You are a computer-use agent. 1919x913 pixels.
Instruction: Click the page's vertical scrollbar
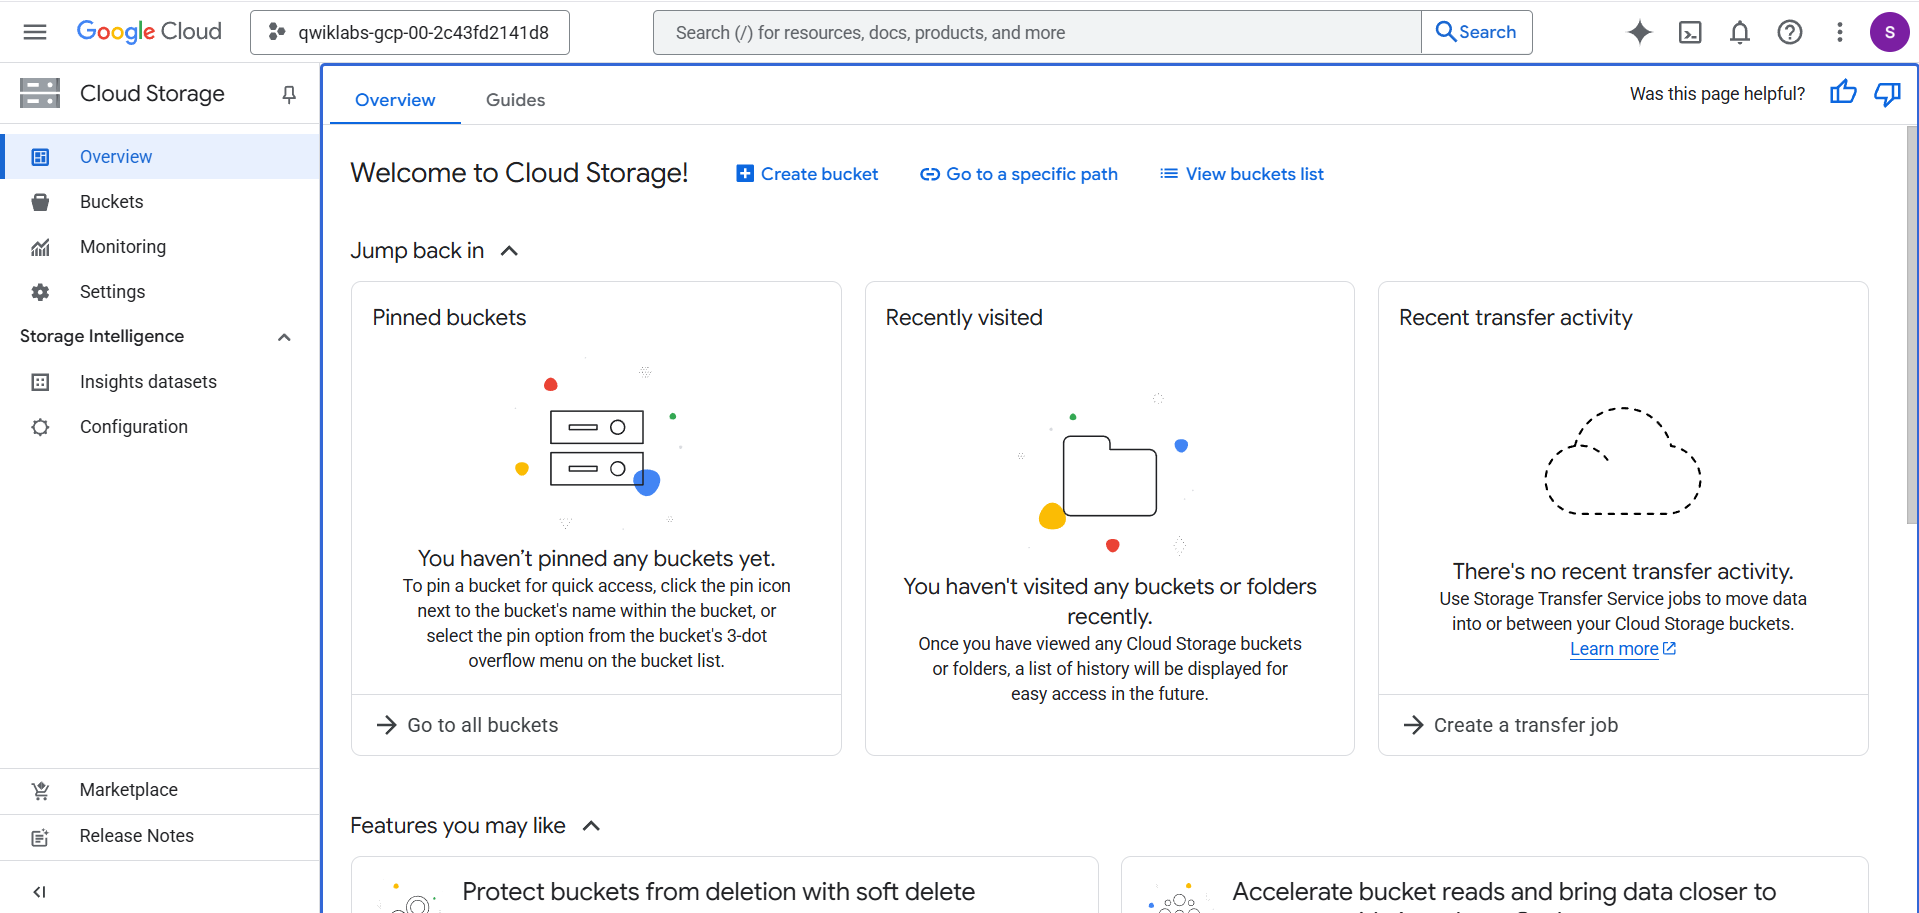tap(1911, 320)
